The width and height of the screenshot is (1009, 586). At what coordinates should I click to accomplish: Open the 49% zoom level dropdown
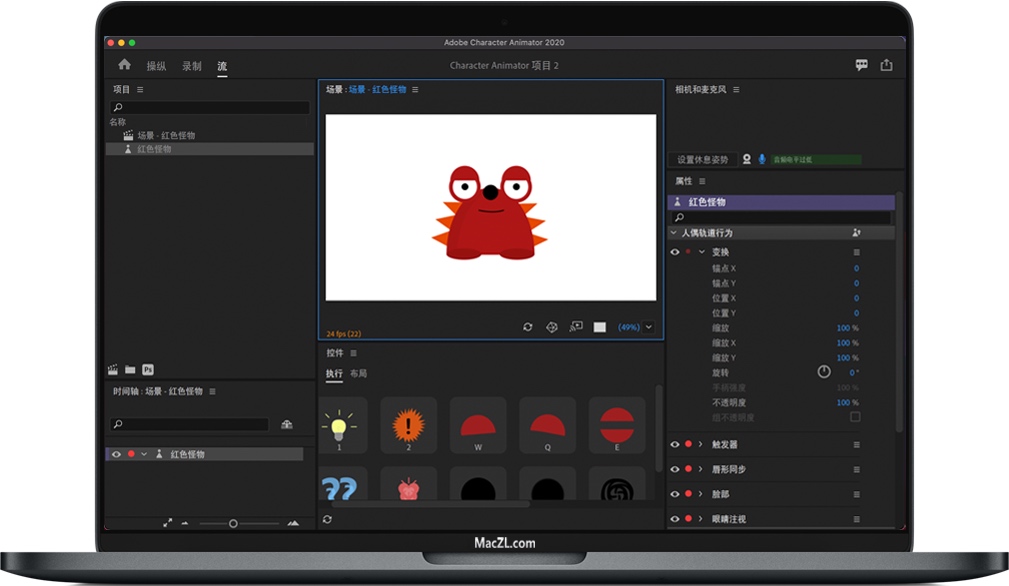click(x=648, y=327)
